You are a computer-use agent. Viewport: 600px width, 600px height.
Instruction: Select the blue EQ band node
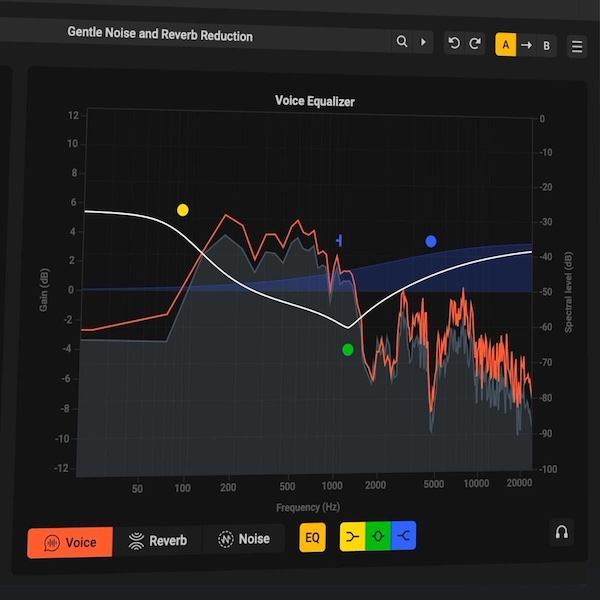[x=431, y=241]
